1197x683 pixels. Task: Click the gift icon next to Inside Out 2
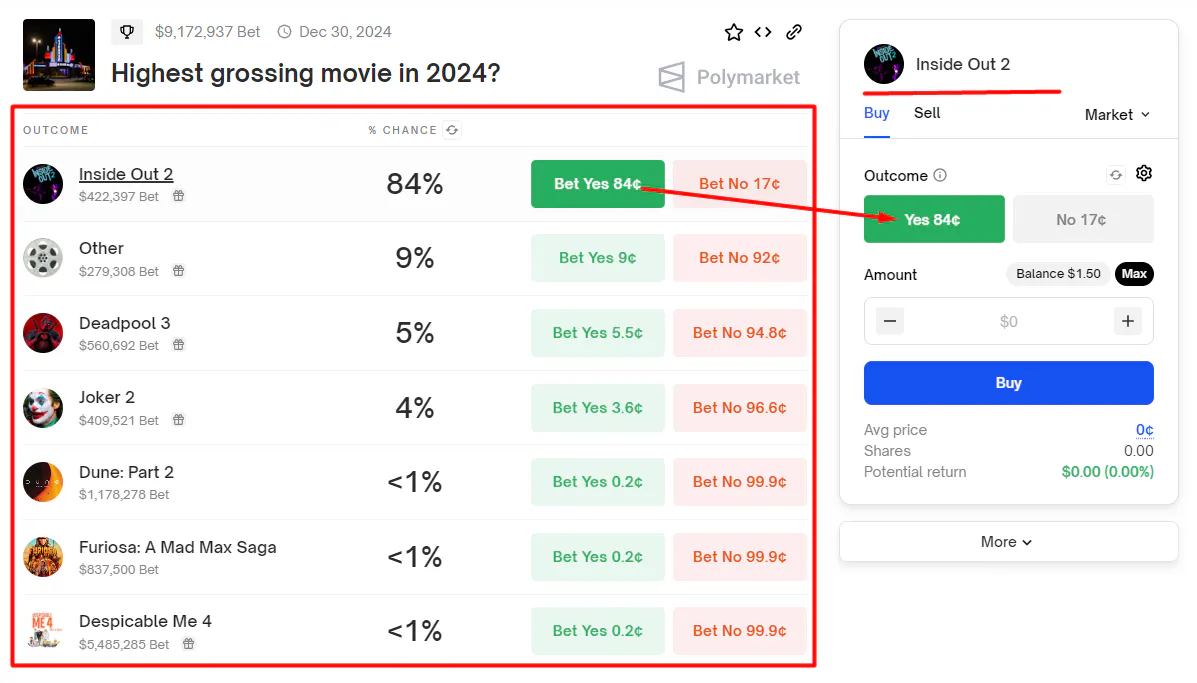178,196
